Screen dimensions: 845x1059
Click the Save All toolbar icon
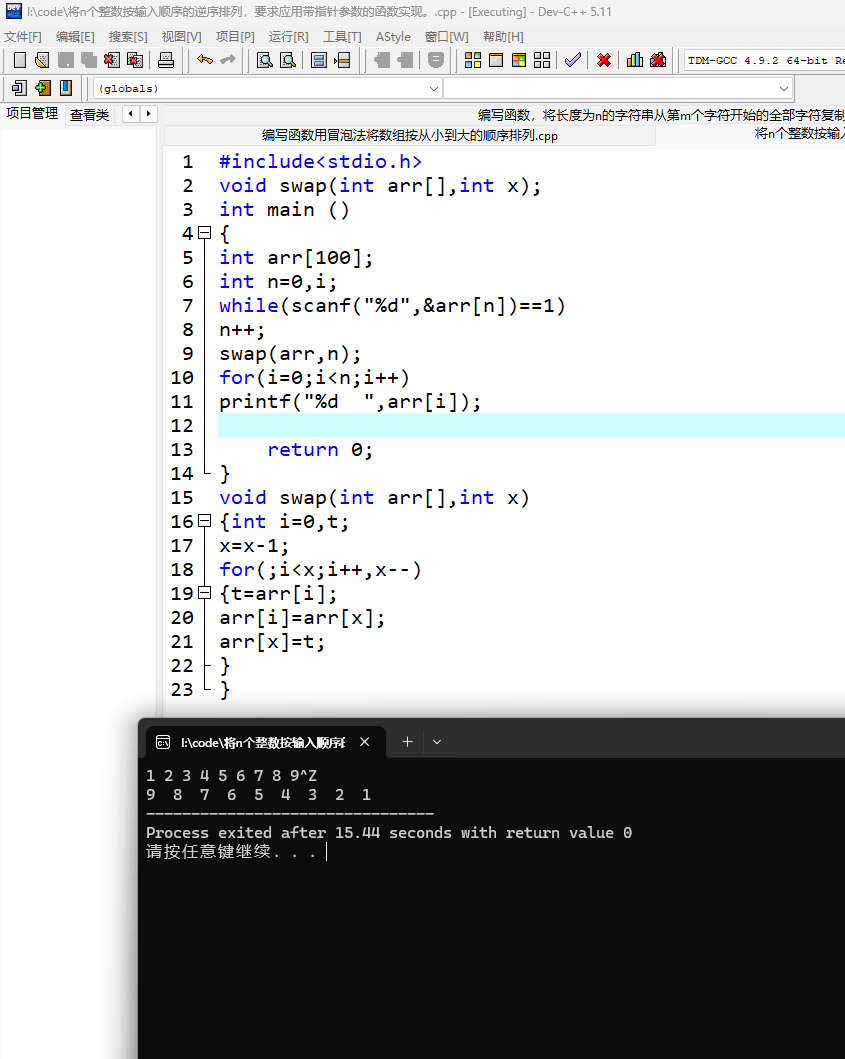88,60
